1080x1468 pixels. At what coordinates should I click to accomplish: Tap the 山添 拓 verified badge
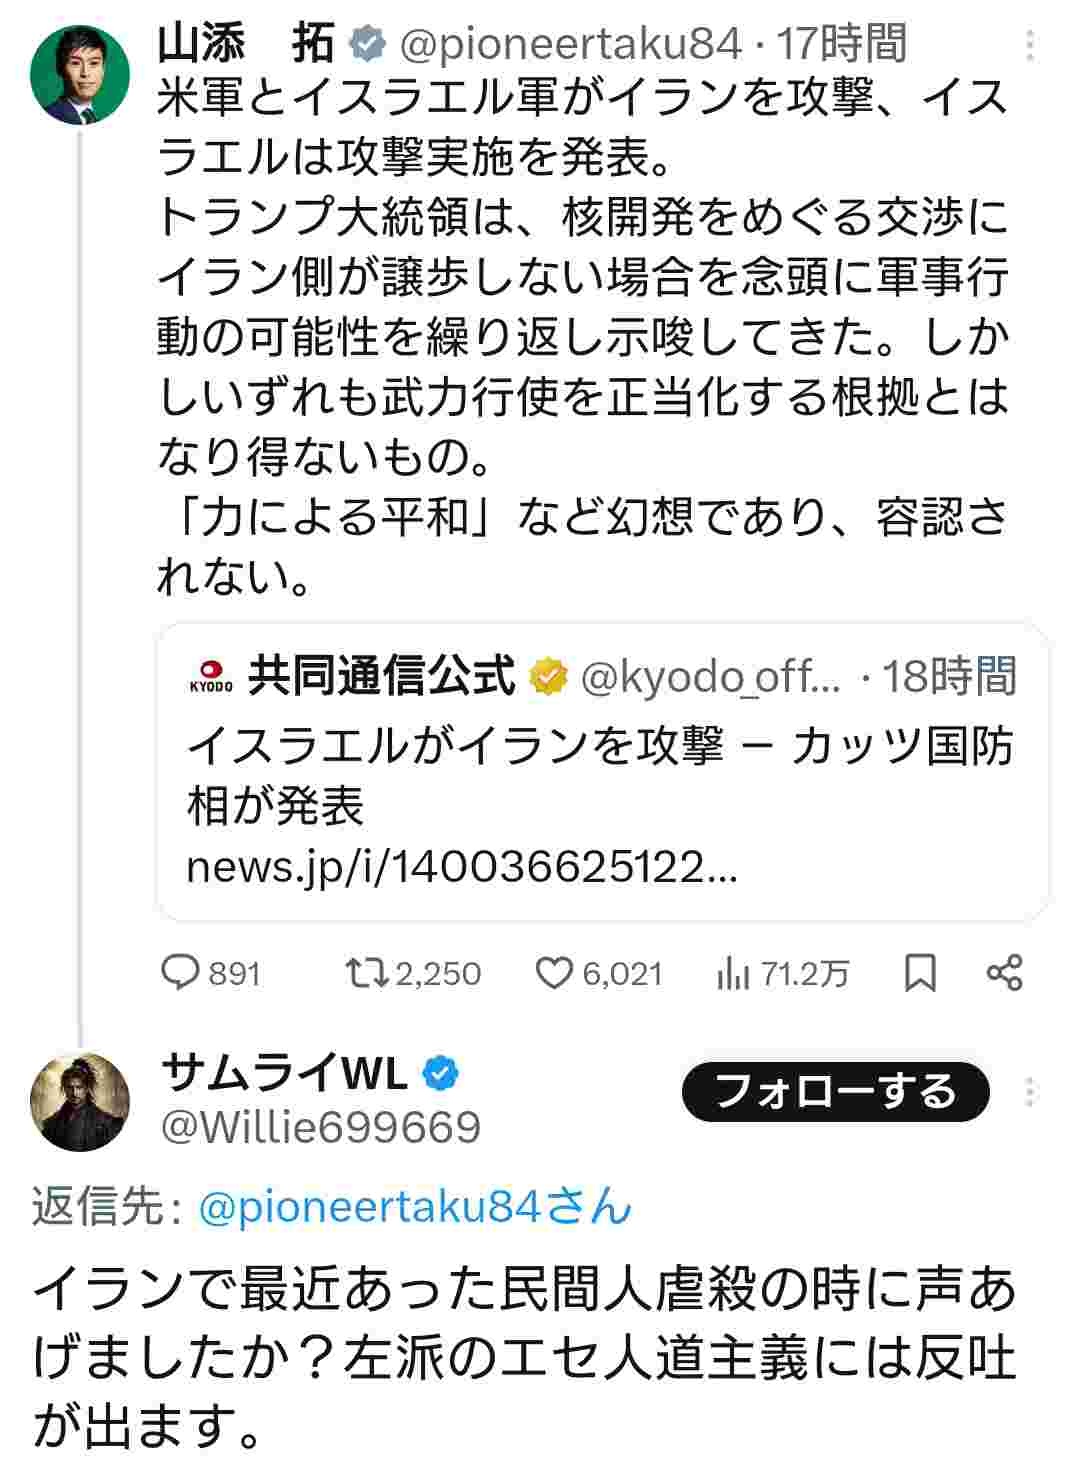point(367,44)
